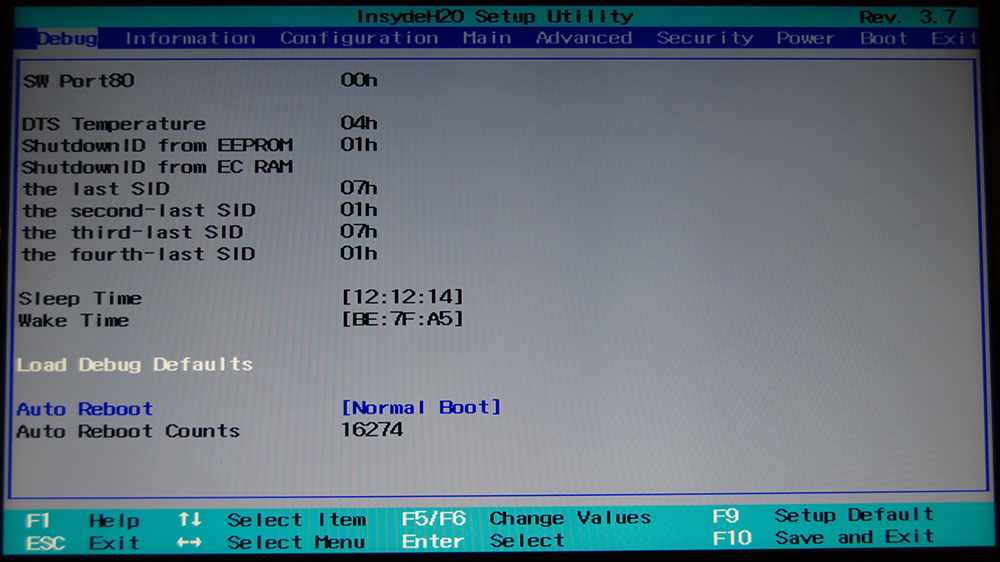Open the Advanced tab
Image resolution: width=1000 pixels, height=562 pixels.
584,38
